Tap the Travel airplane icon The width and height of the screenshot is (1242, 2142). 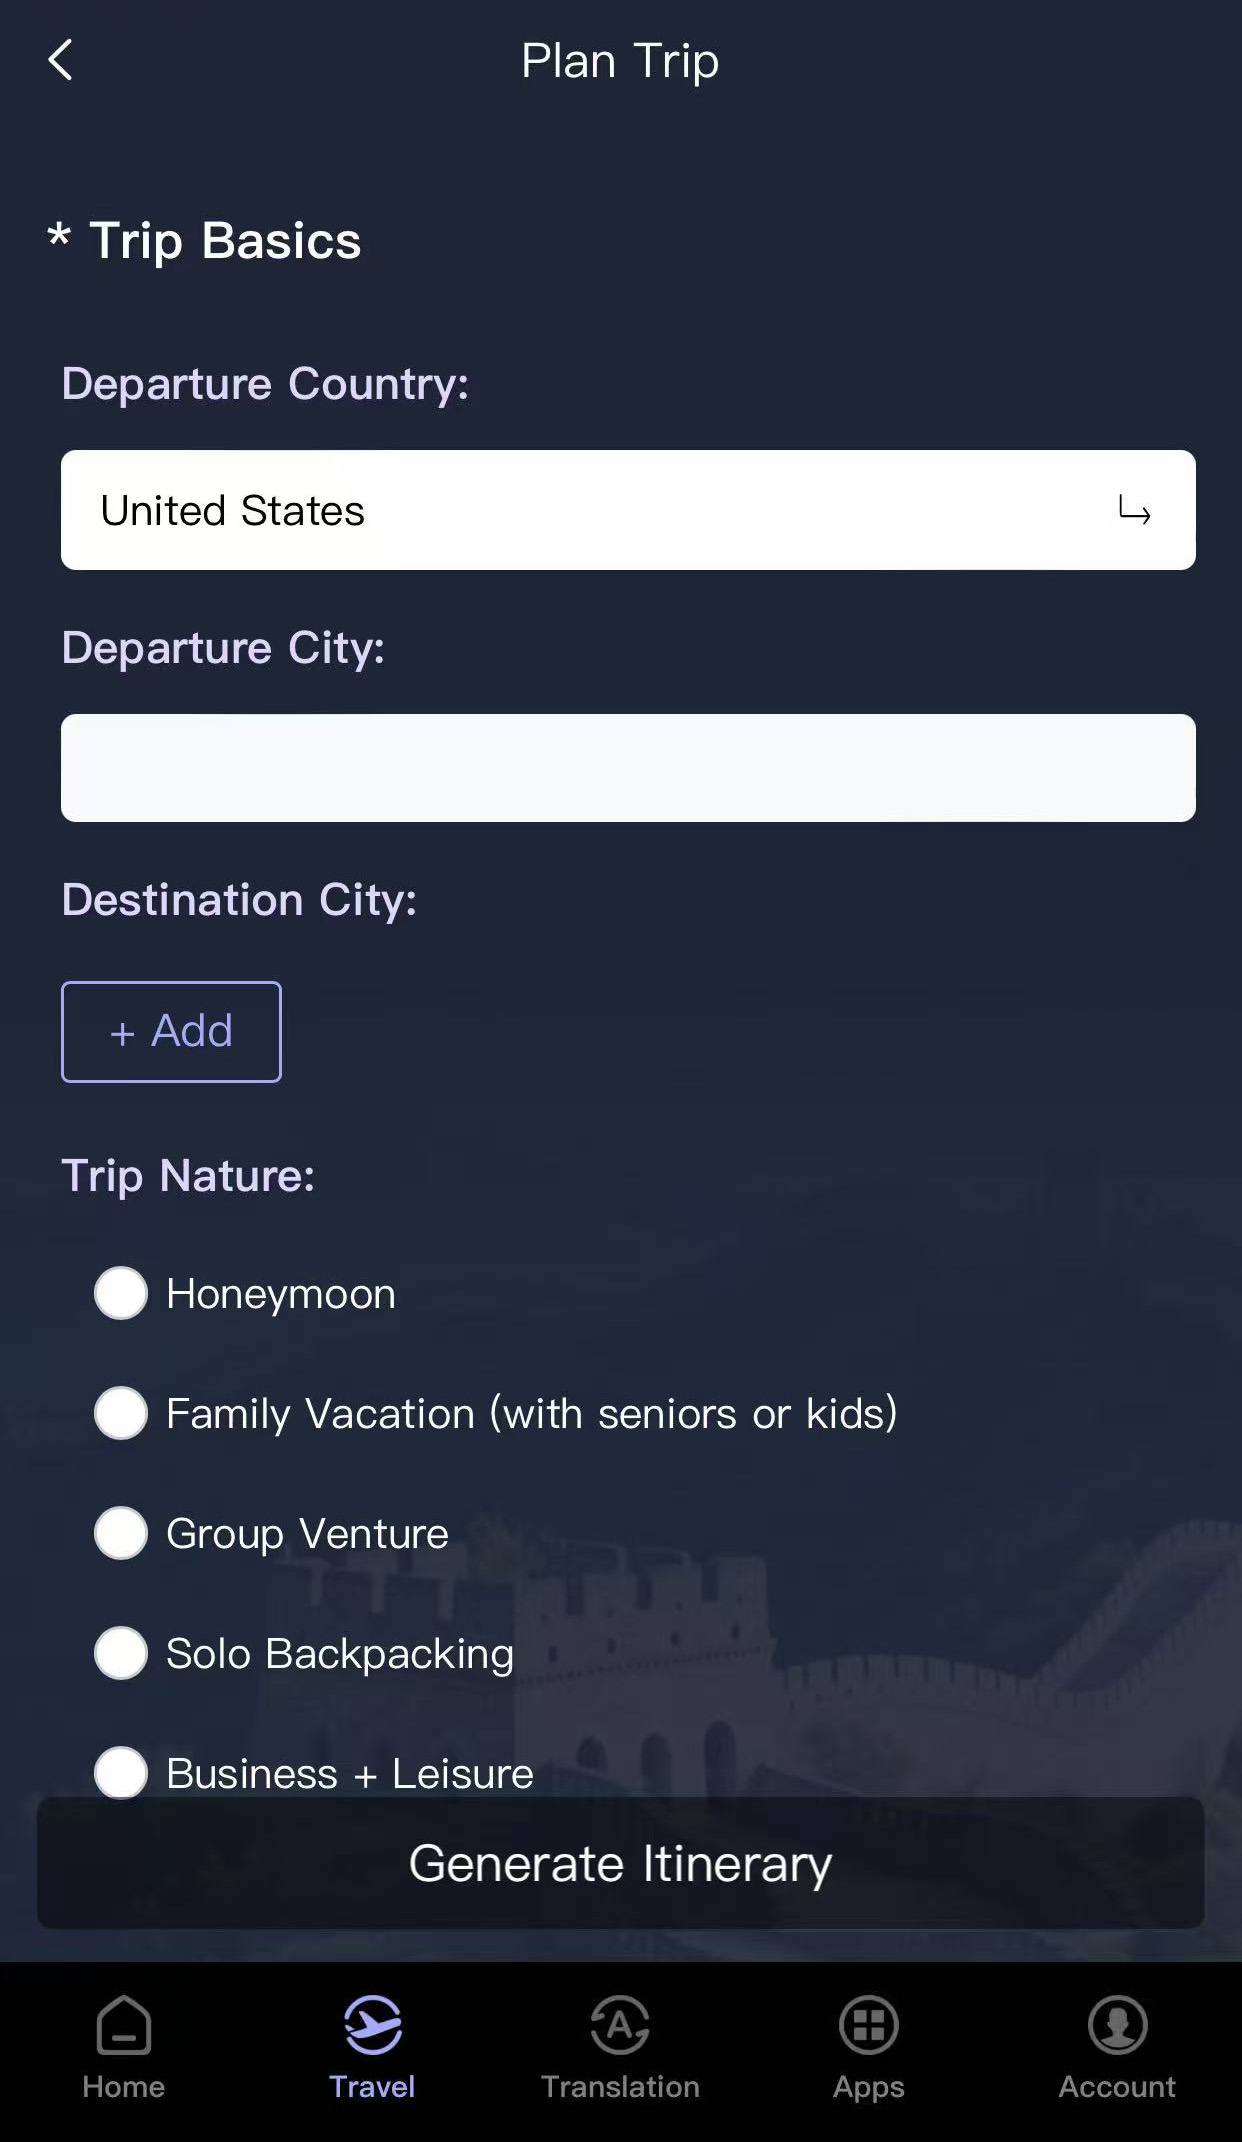click(x=372, y=2024)
